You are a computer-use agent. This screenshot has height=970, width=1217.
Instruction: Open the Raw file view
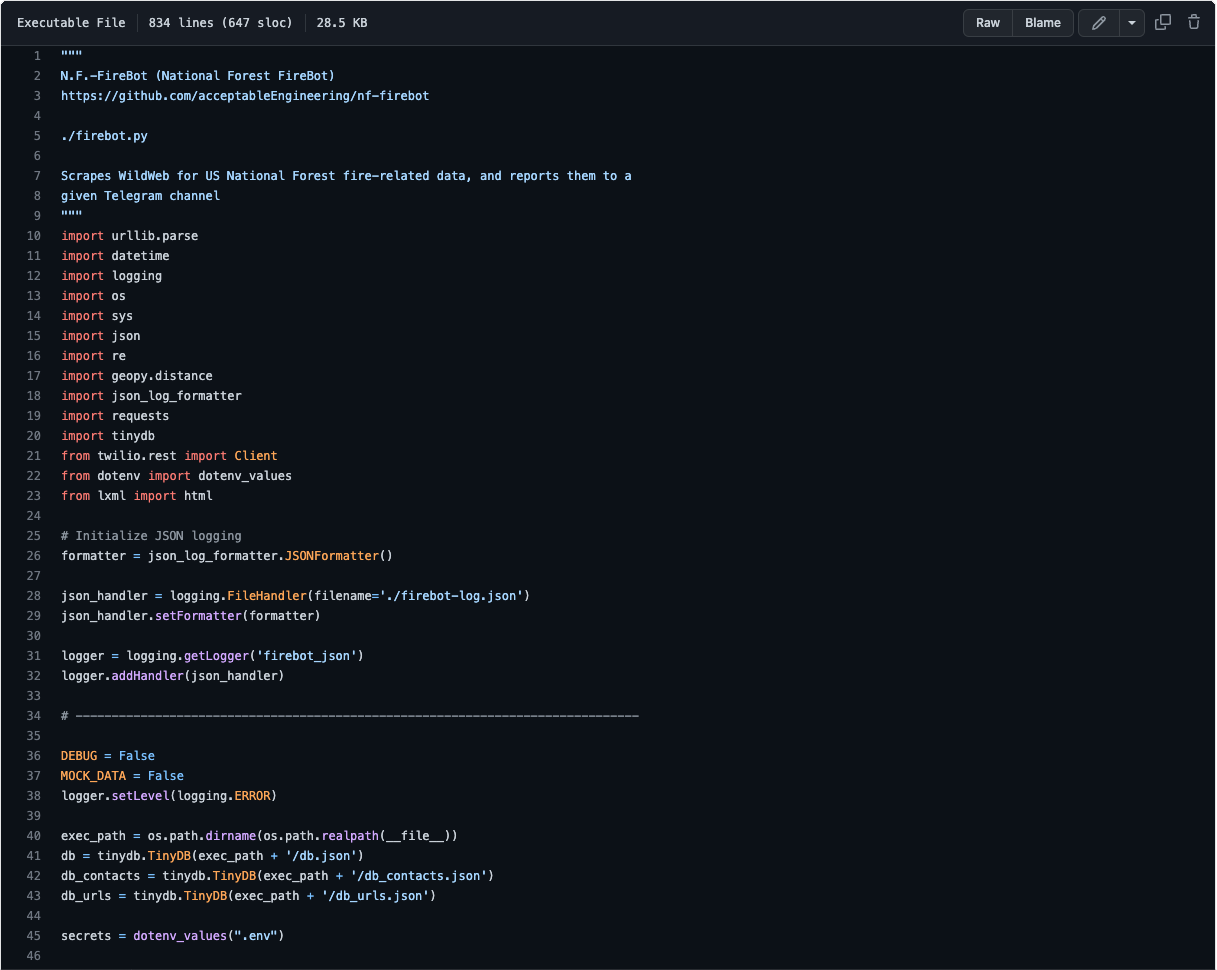pyautogui.click(x=988, y=23)
